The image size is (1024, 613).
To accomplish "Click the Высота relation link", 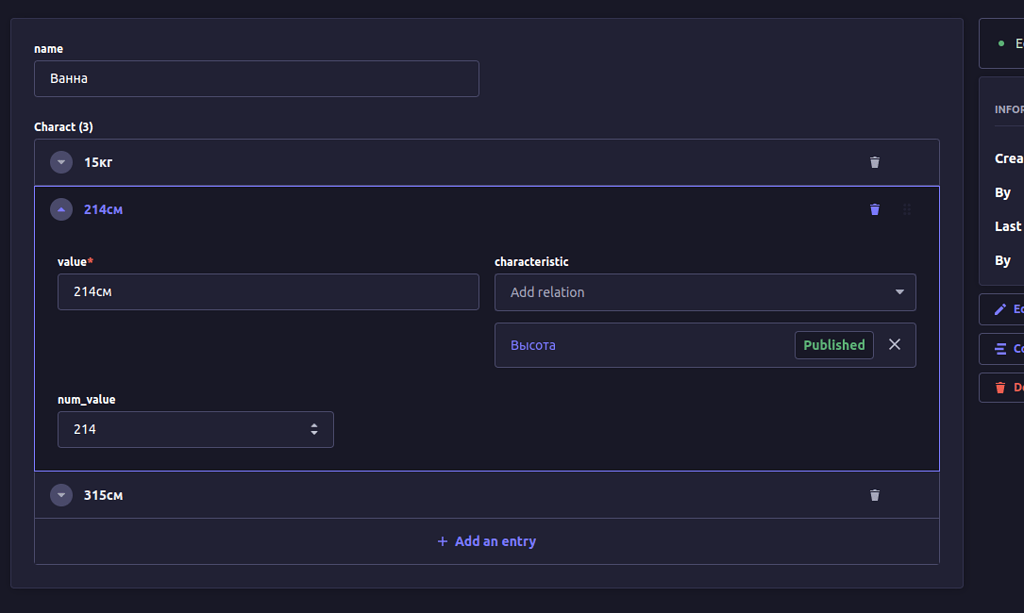I will [530, 344].
